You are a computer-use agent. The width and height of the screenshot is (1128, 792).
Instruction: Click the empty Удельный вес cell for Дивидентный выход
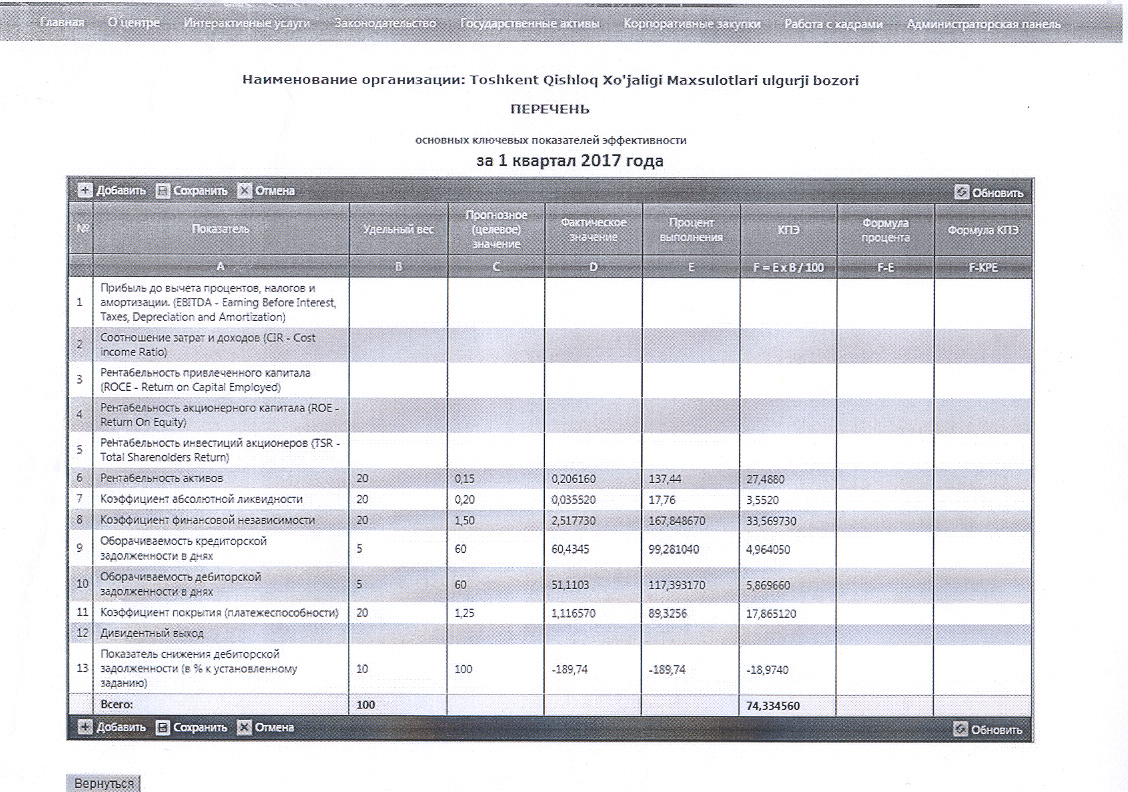(398, 633)
